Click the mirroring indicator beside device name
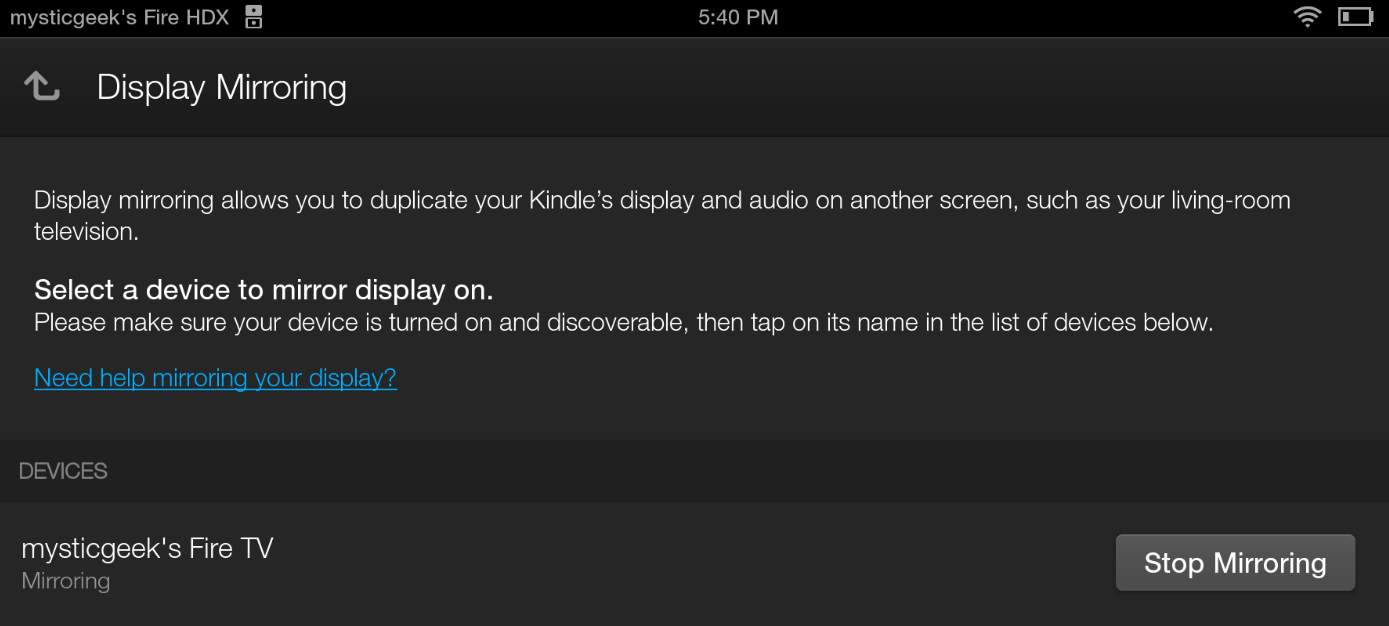Image resolution: width=1389 pixels, height=626 pixels. [x=65, y=580]
